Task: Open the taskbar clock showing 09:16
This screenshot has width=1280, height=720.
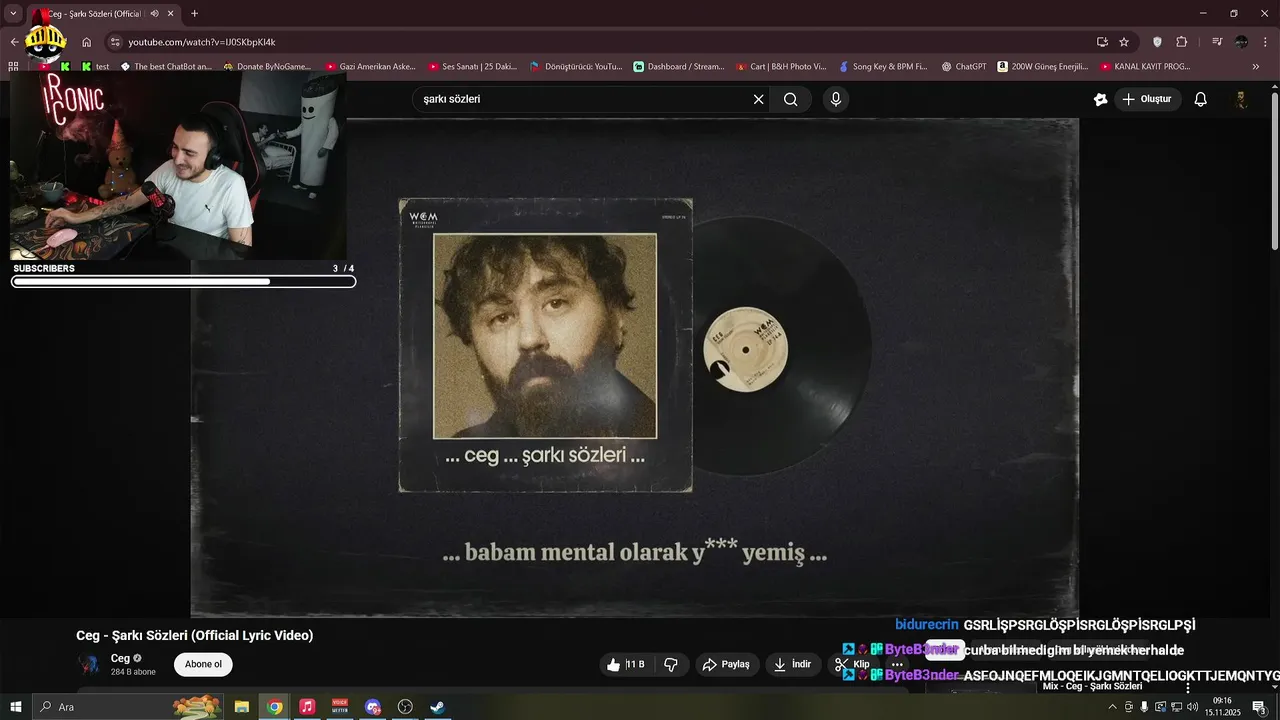Action: [x=1222, y=707]
